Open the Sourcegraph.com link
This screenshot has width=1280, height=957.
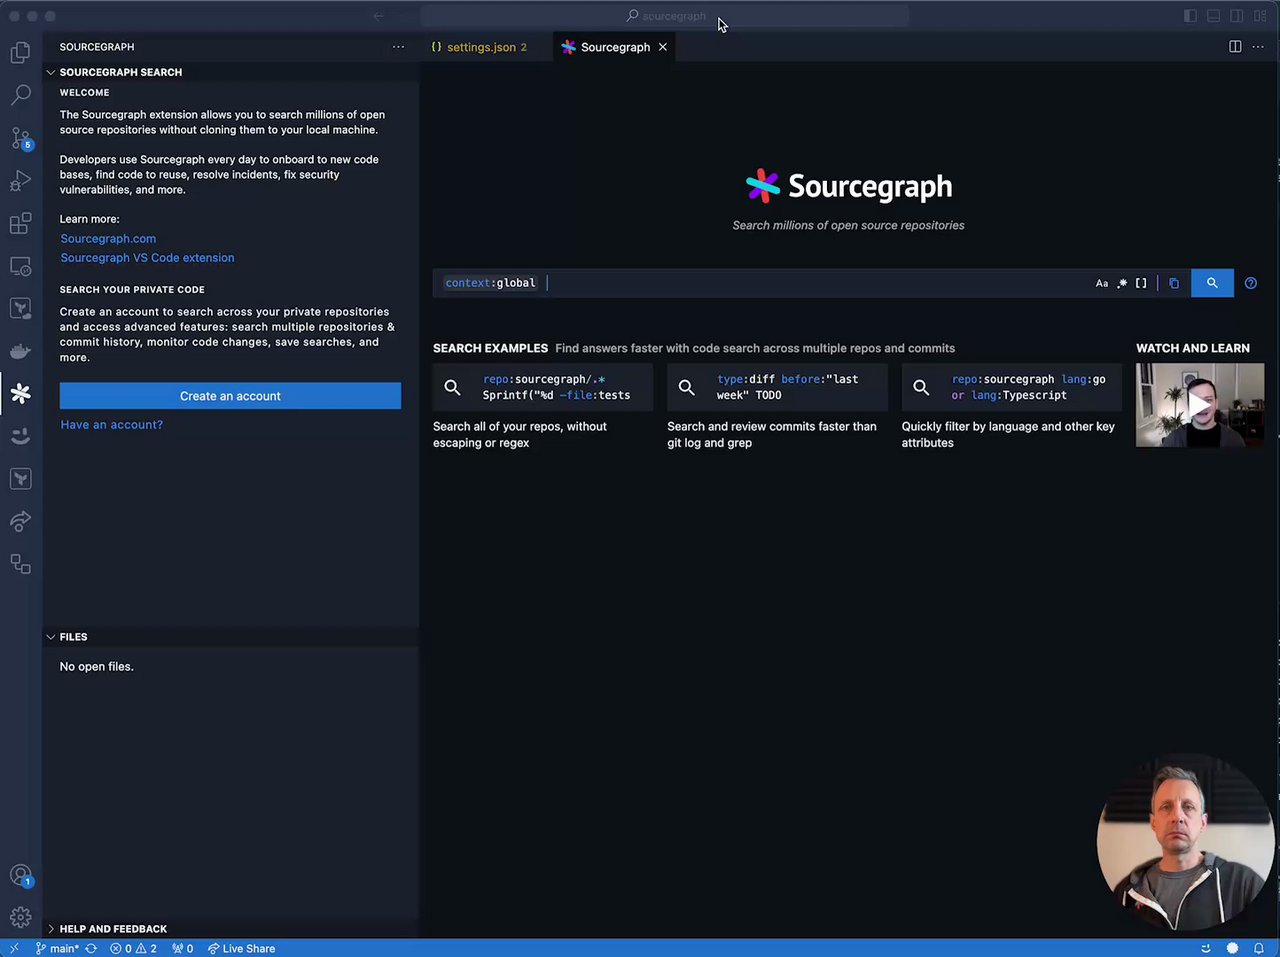[x=108, y=239]
